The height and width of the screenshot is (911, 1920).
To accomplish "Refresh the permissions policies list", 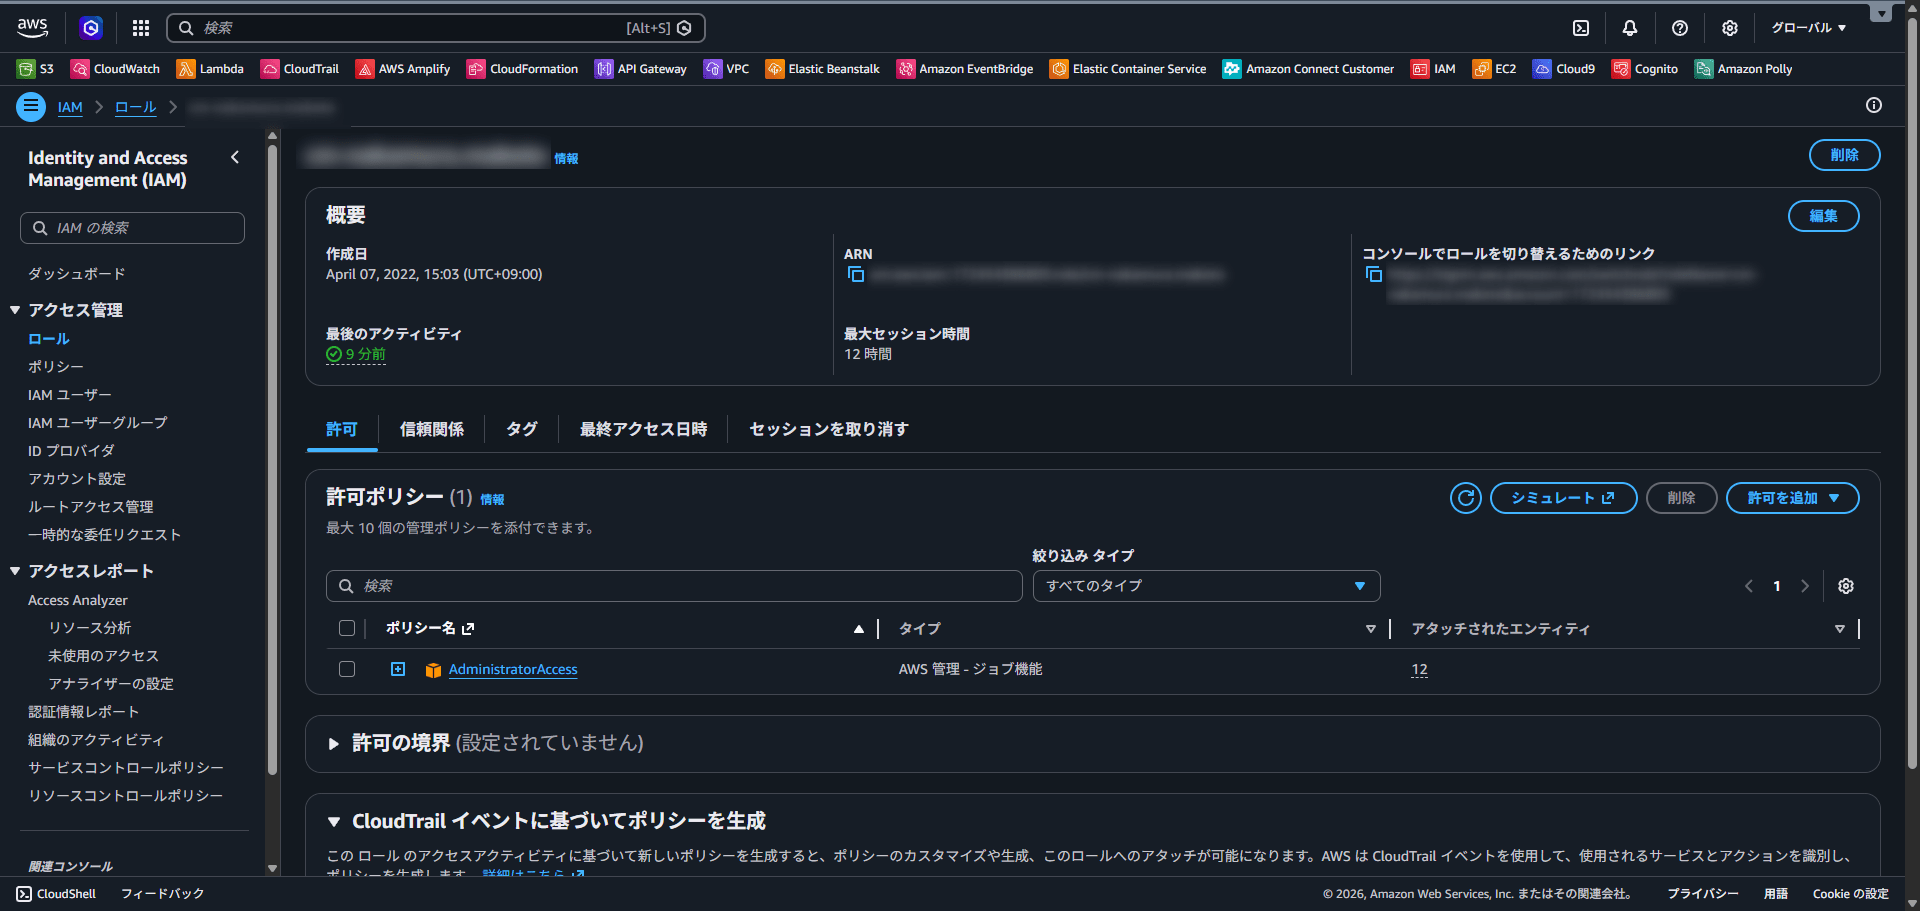I will point(1466,498).
